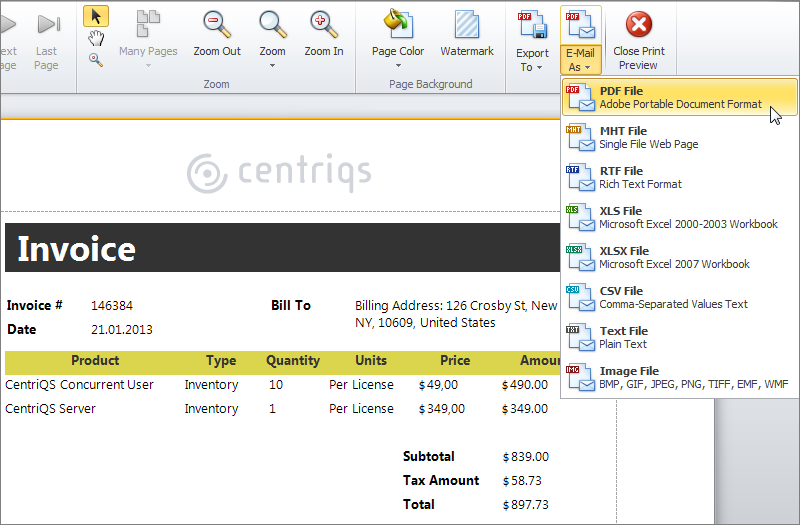Image resolution: width=800 pixels, height=525 pixels.
Task: Click the Zoom In magnifier icon
Action: (323, 24)
